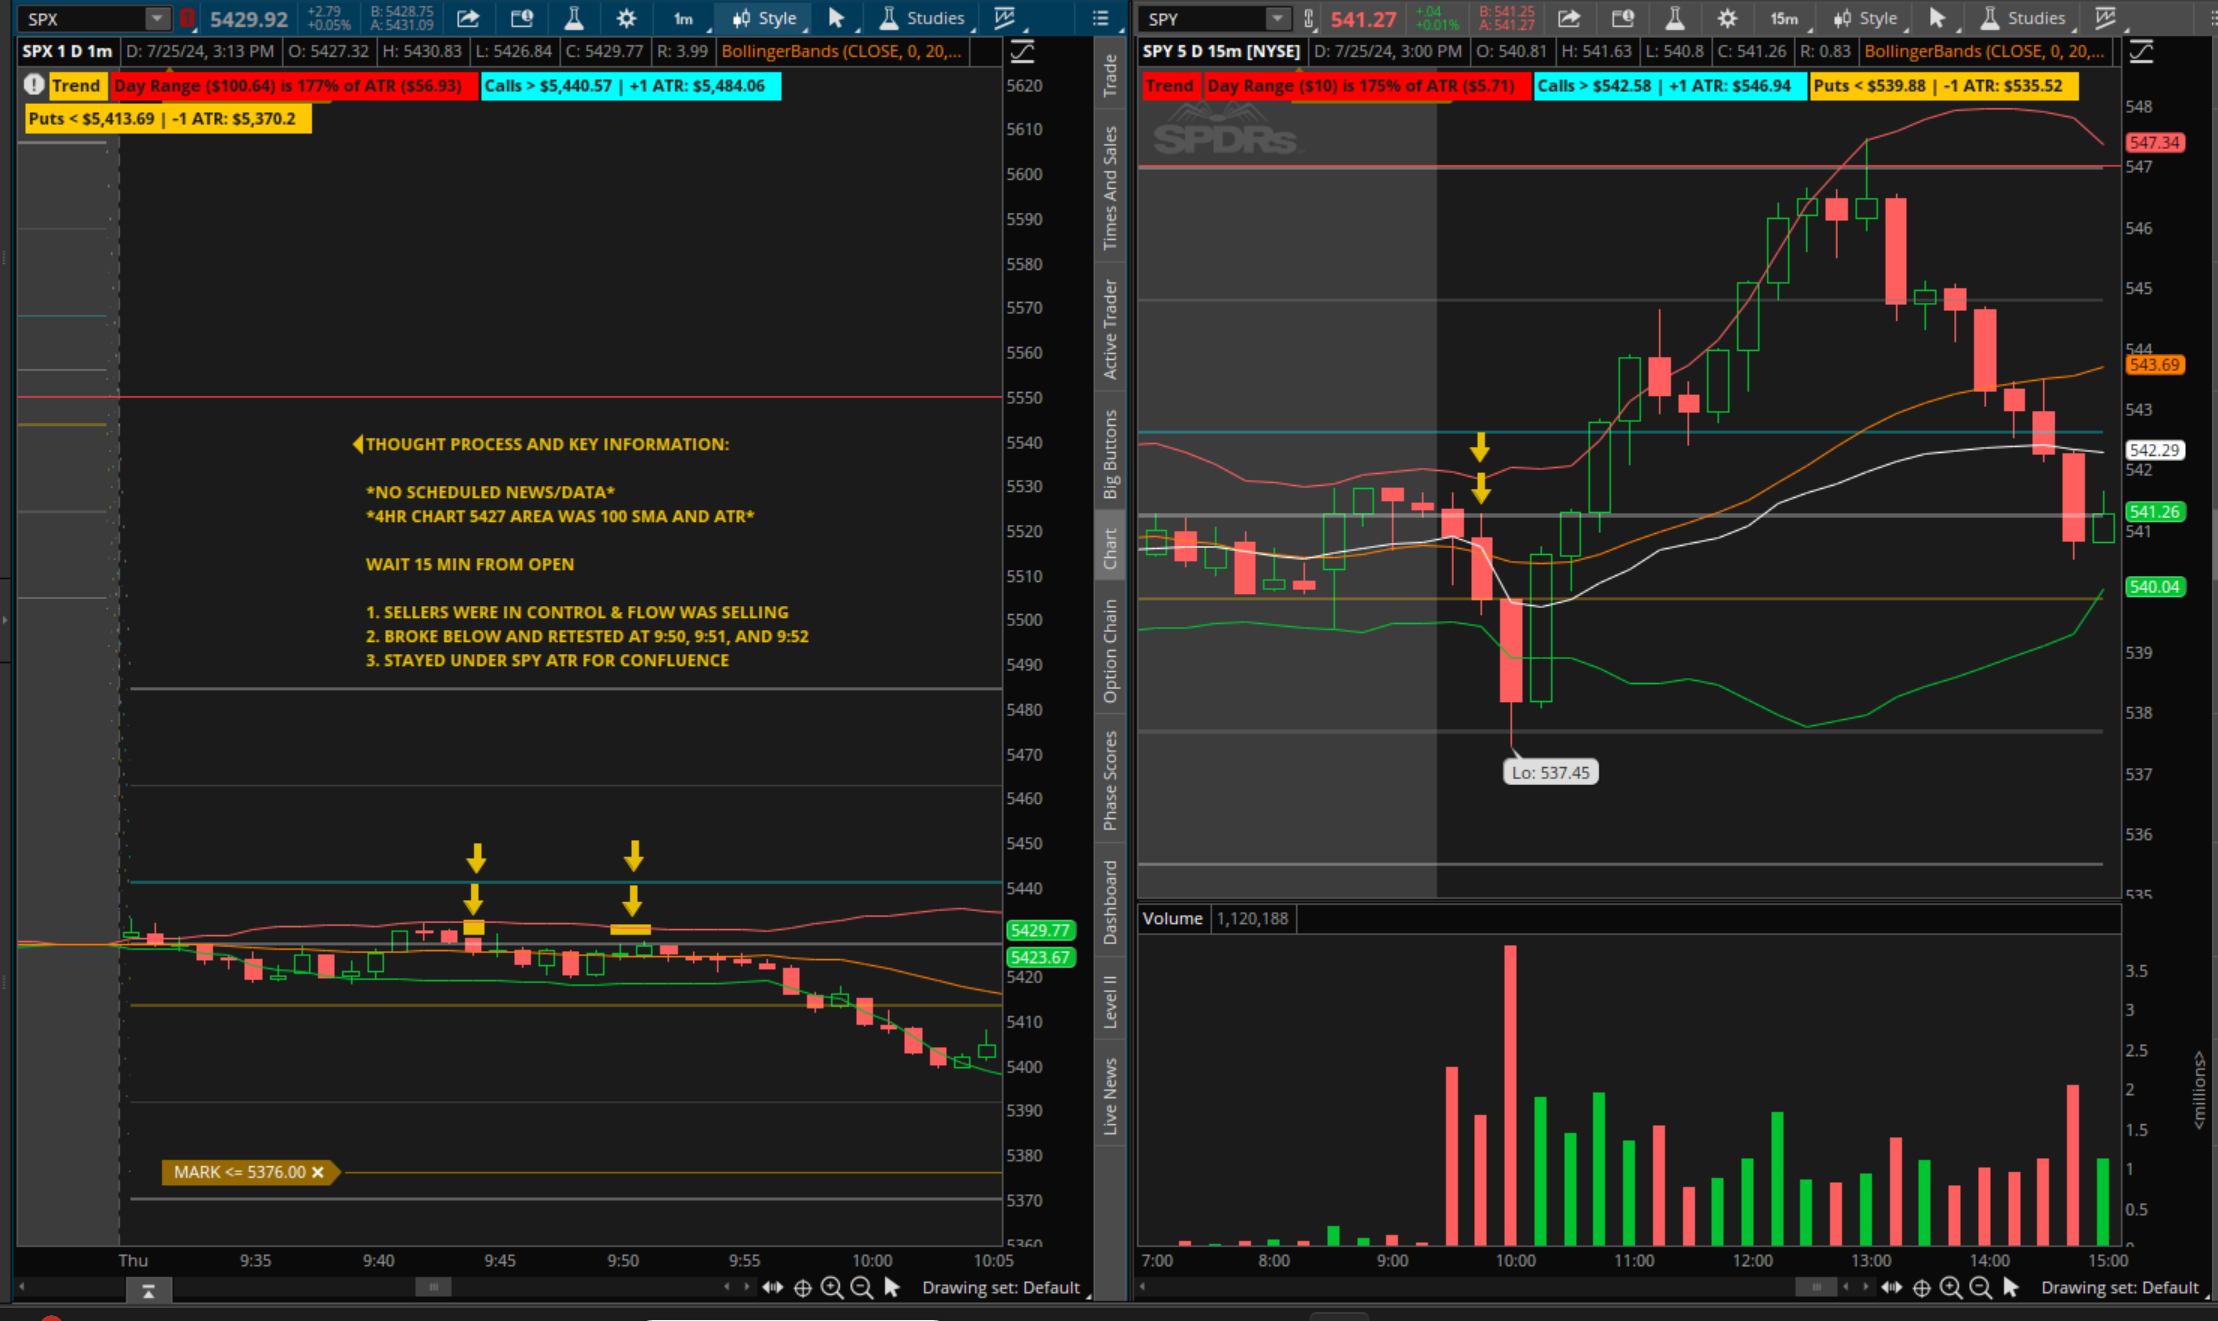The height and width of the screenshot is (1321, 2218).
Task: Open the 15m timeframe dropdown on SPY
Action: pos(1784,18)
